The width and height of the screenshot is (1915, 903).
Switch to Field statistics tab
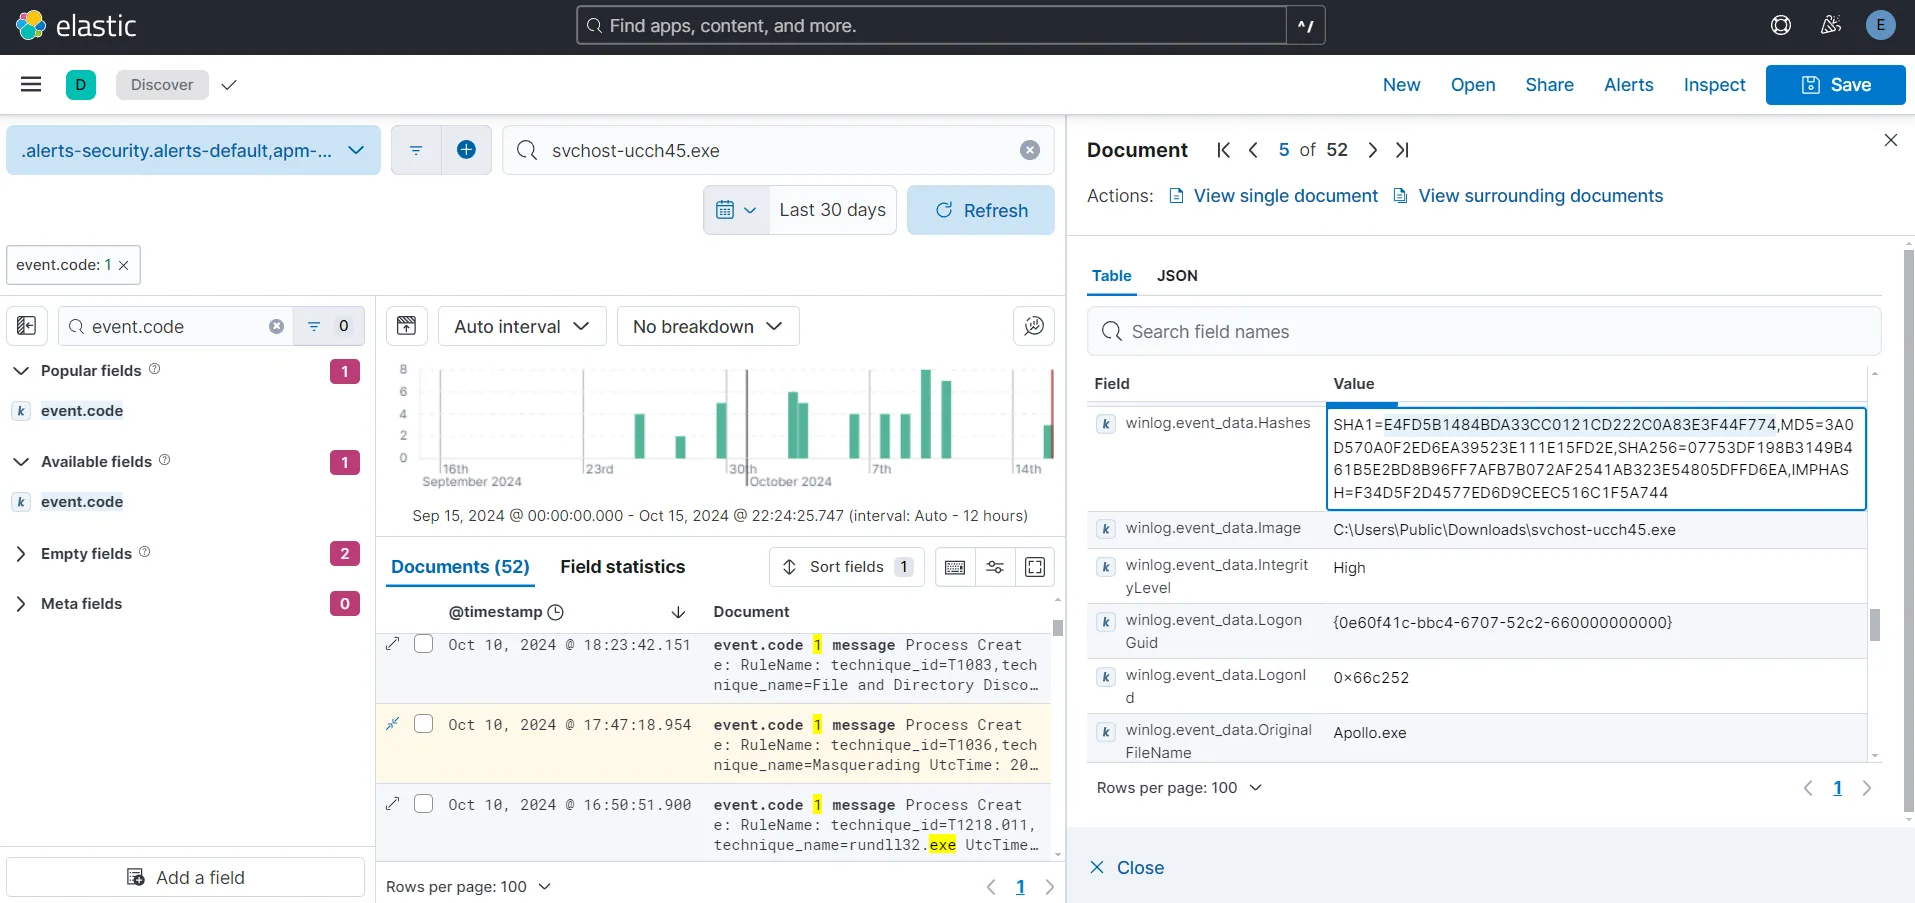(622, 567)
